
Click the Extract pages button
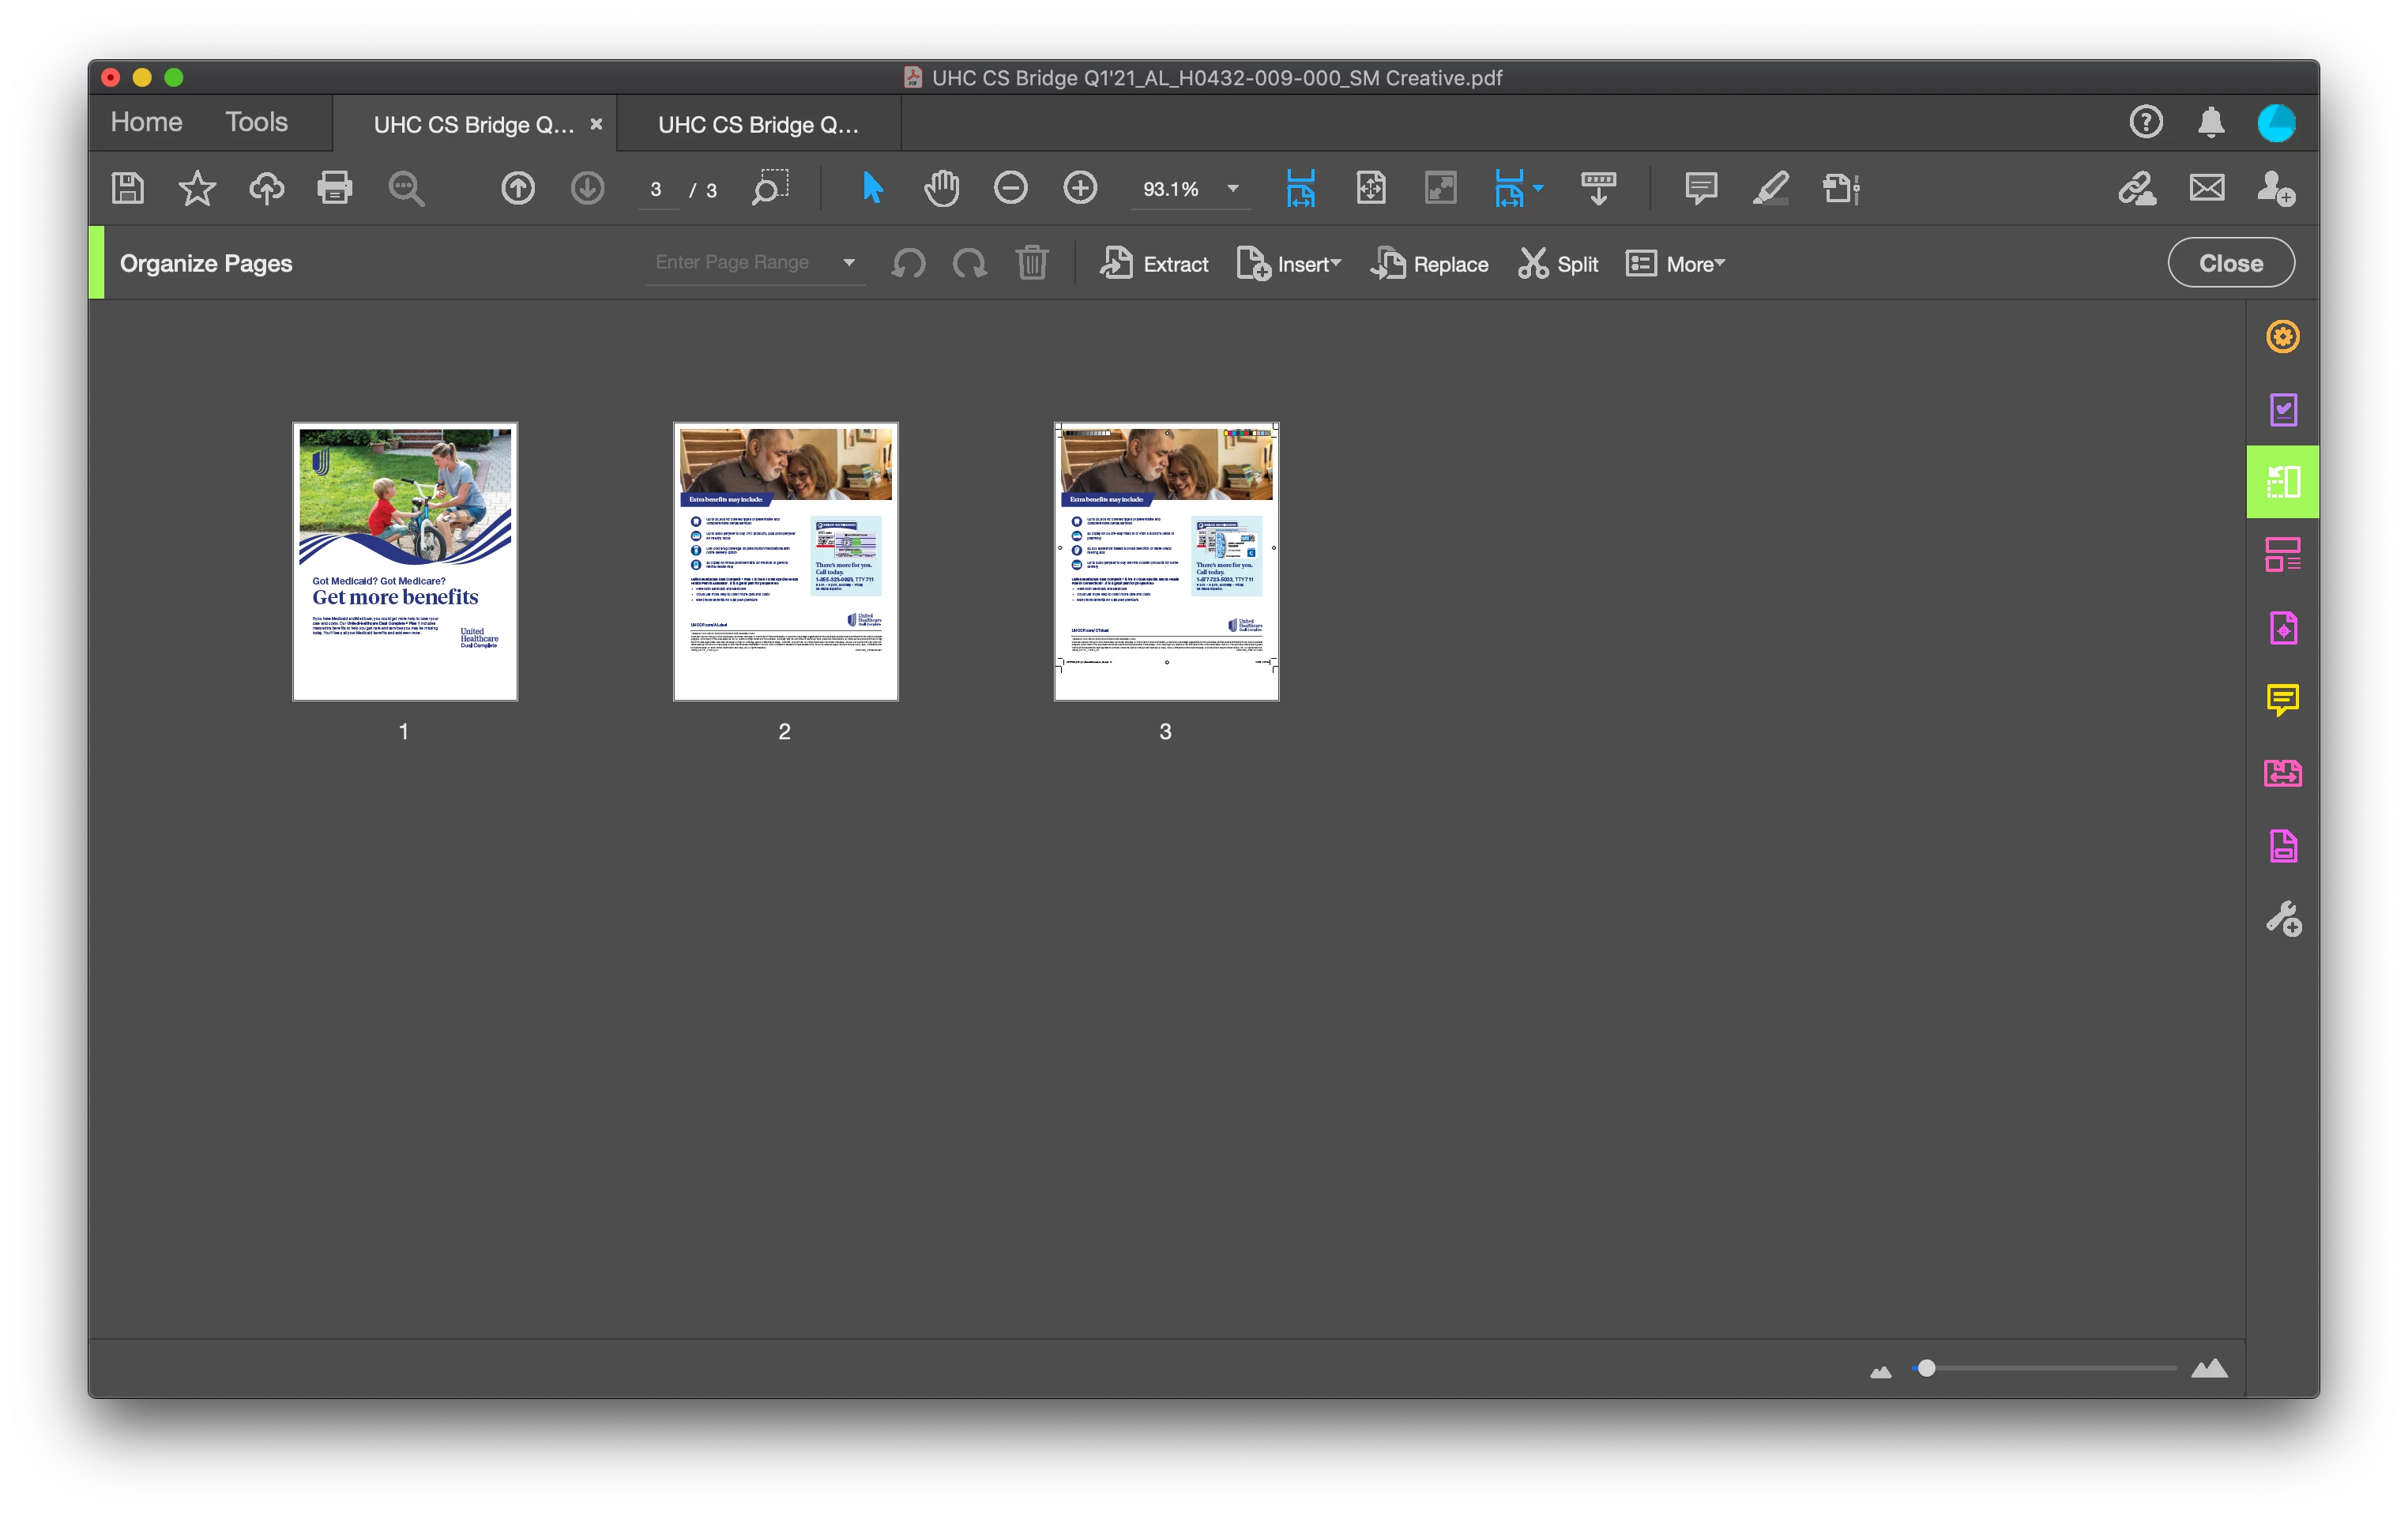click(x=1155, y=264)
